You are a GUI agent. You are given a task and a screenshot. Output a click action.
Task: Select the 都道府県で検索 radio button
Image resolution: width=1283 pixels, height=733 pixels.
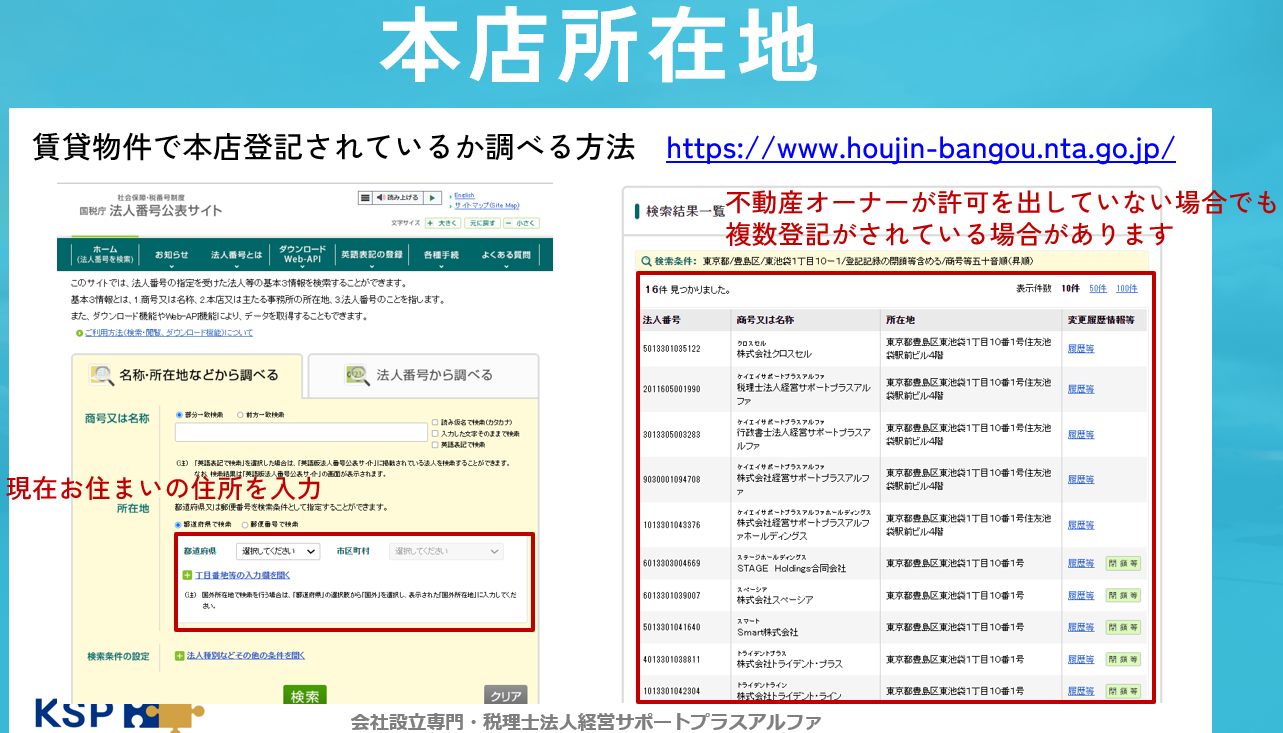coord(179,524)
